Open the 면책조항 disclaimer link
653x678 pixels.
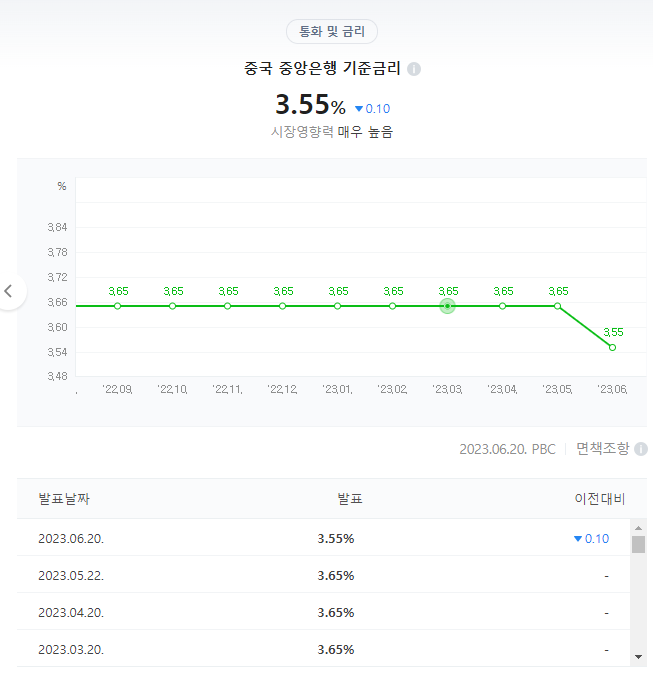tap(602, 449)
